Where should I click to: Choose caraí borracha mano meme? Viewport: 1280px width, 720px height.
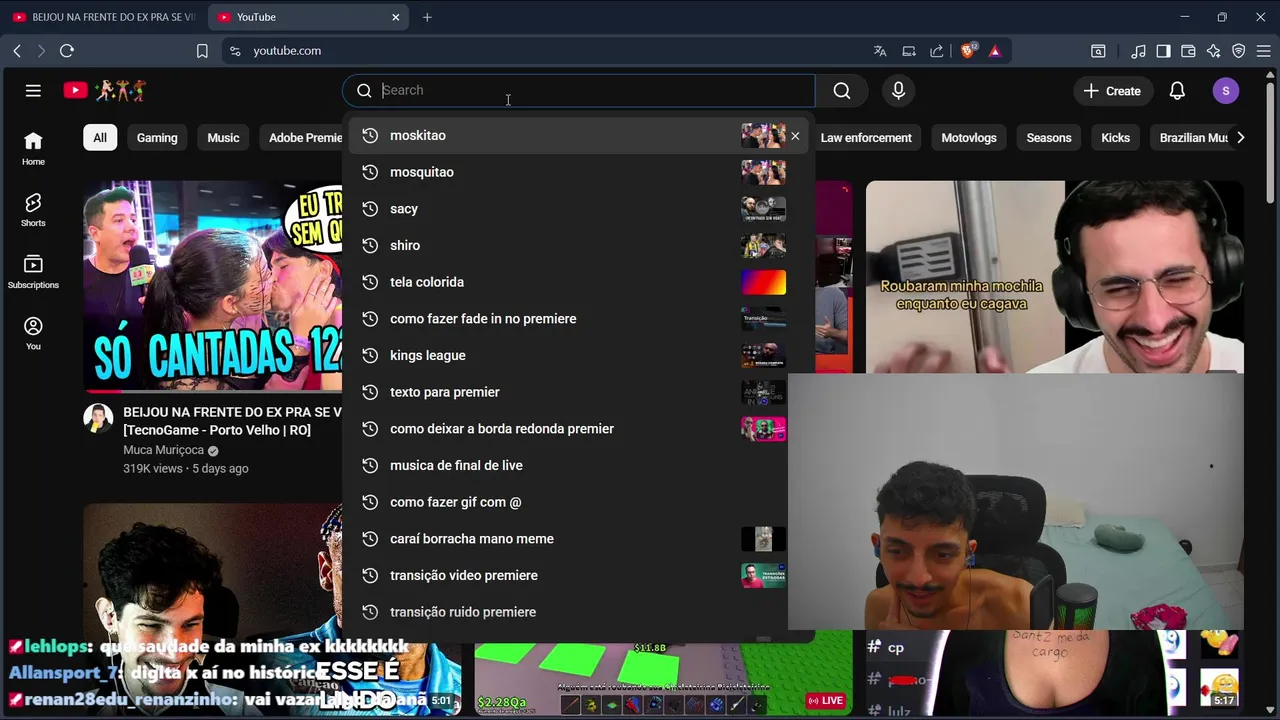(x=567, y=539)
